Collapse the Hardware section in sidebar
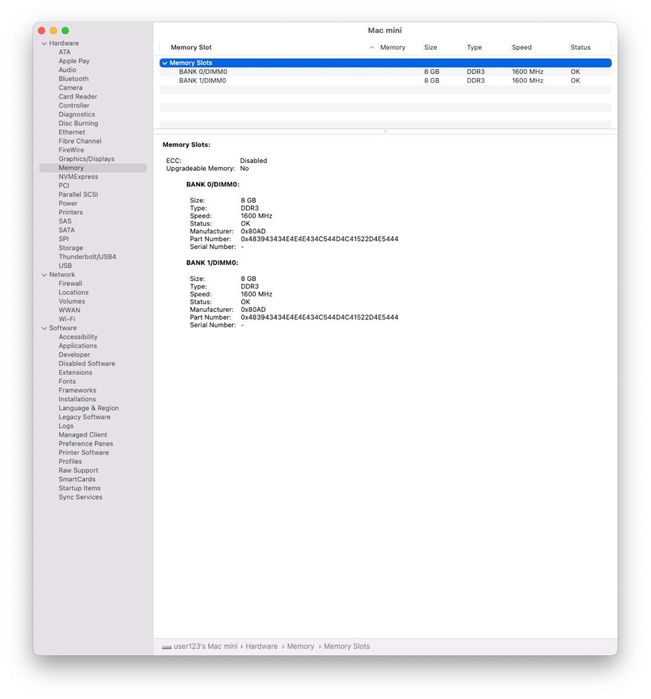 [x=44, y=43]
